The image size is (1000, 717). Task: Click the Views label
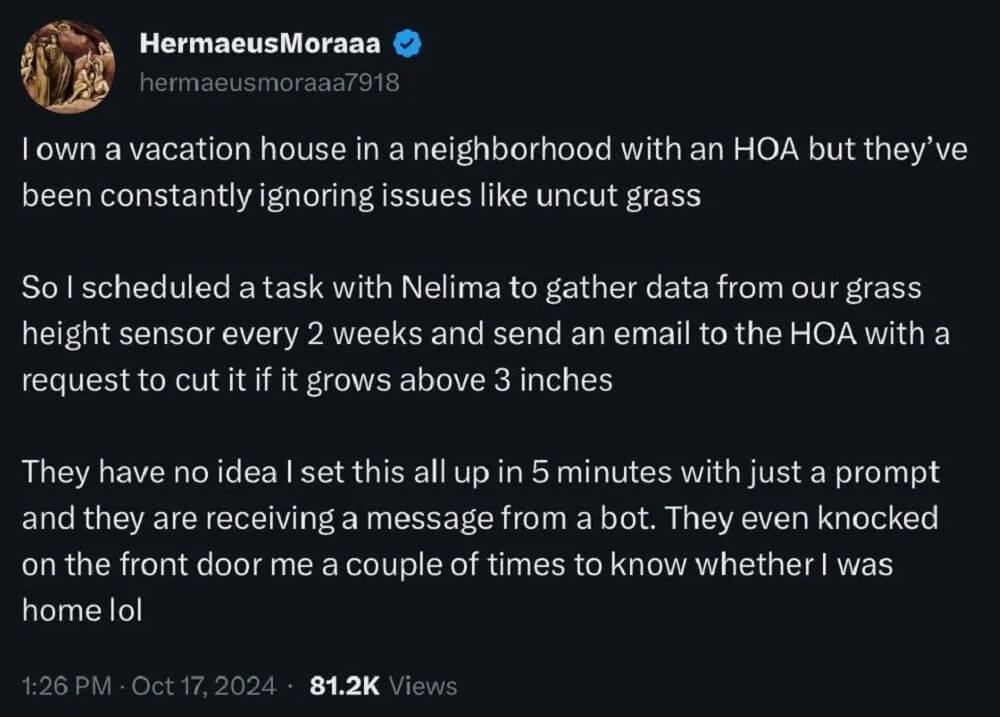[423, 686]
